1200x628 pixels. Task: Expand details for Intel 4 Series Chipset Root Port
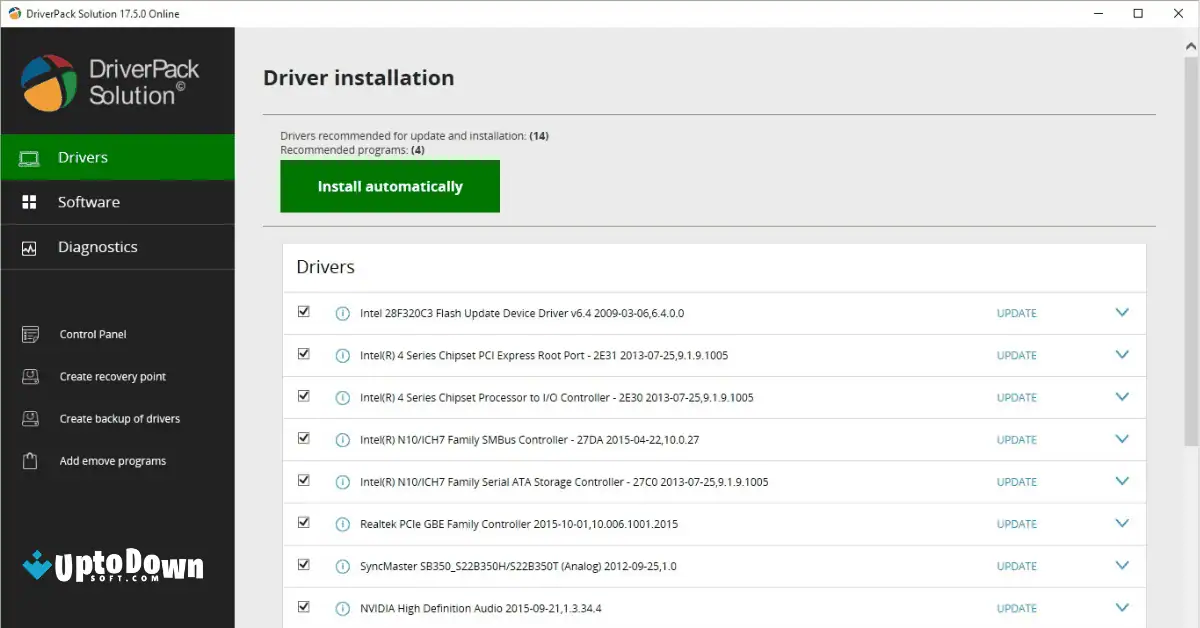[1121, 354]
